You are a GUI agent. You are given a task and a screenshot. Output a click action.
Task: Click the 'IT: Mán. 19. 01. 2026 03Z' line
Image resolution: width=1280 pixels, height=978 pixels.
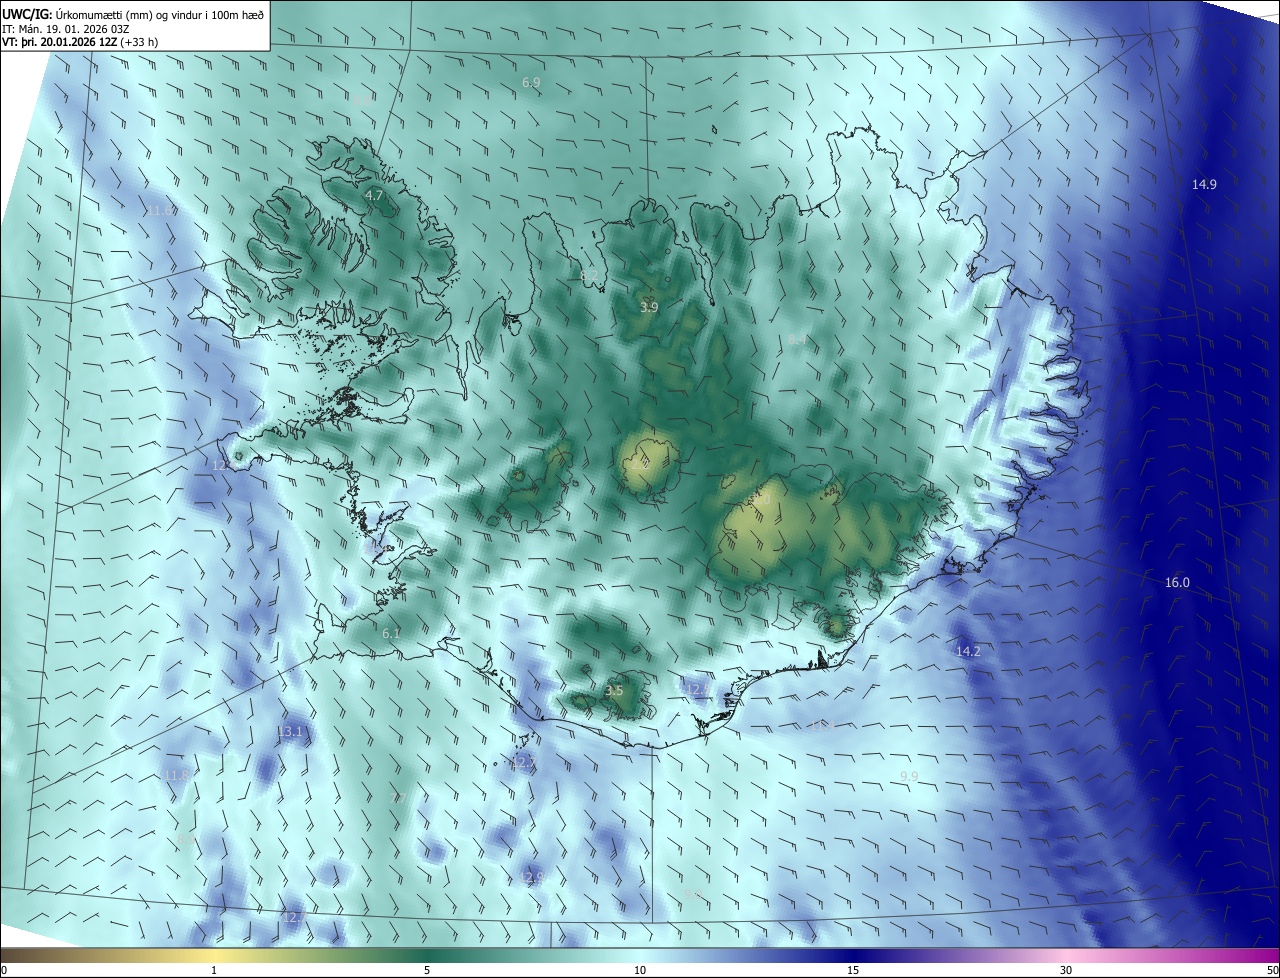(x=66, y=29)
